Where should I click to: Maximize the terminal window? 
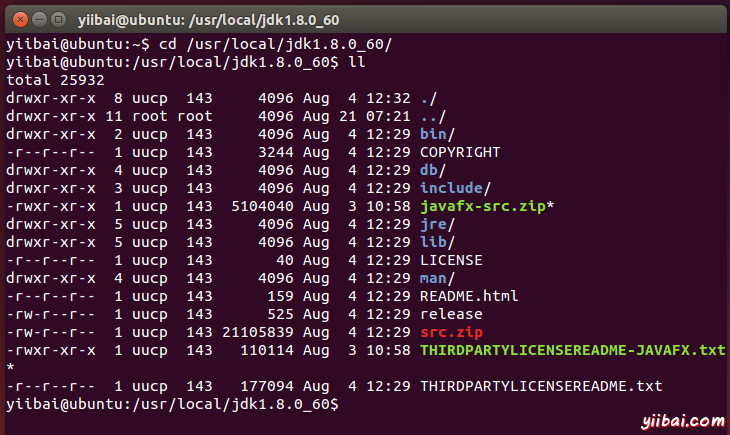[x=56, y=18]
